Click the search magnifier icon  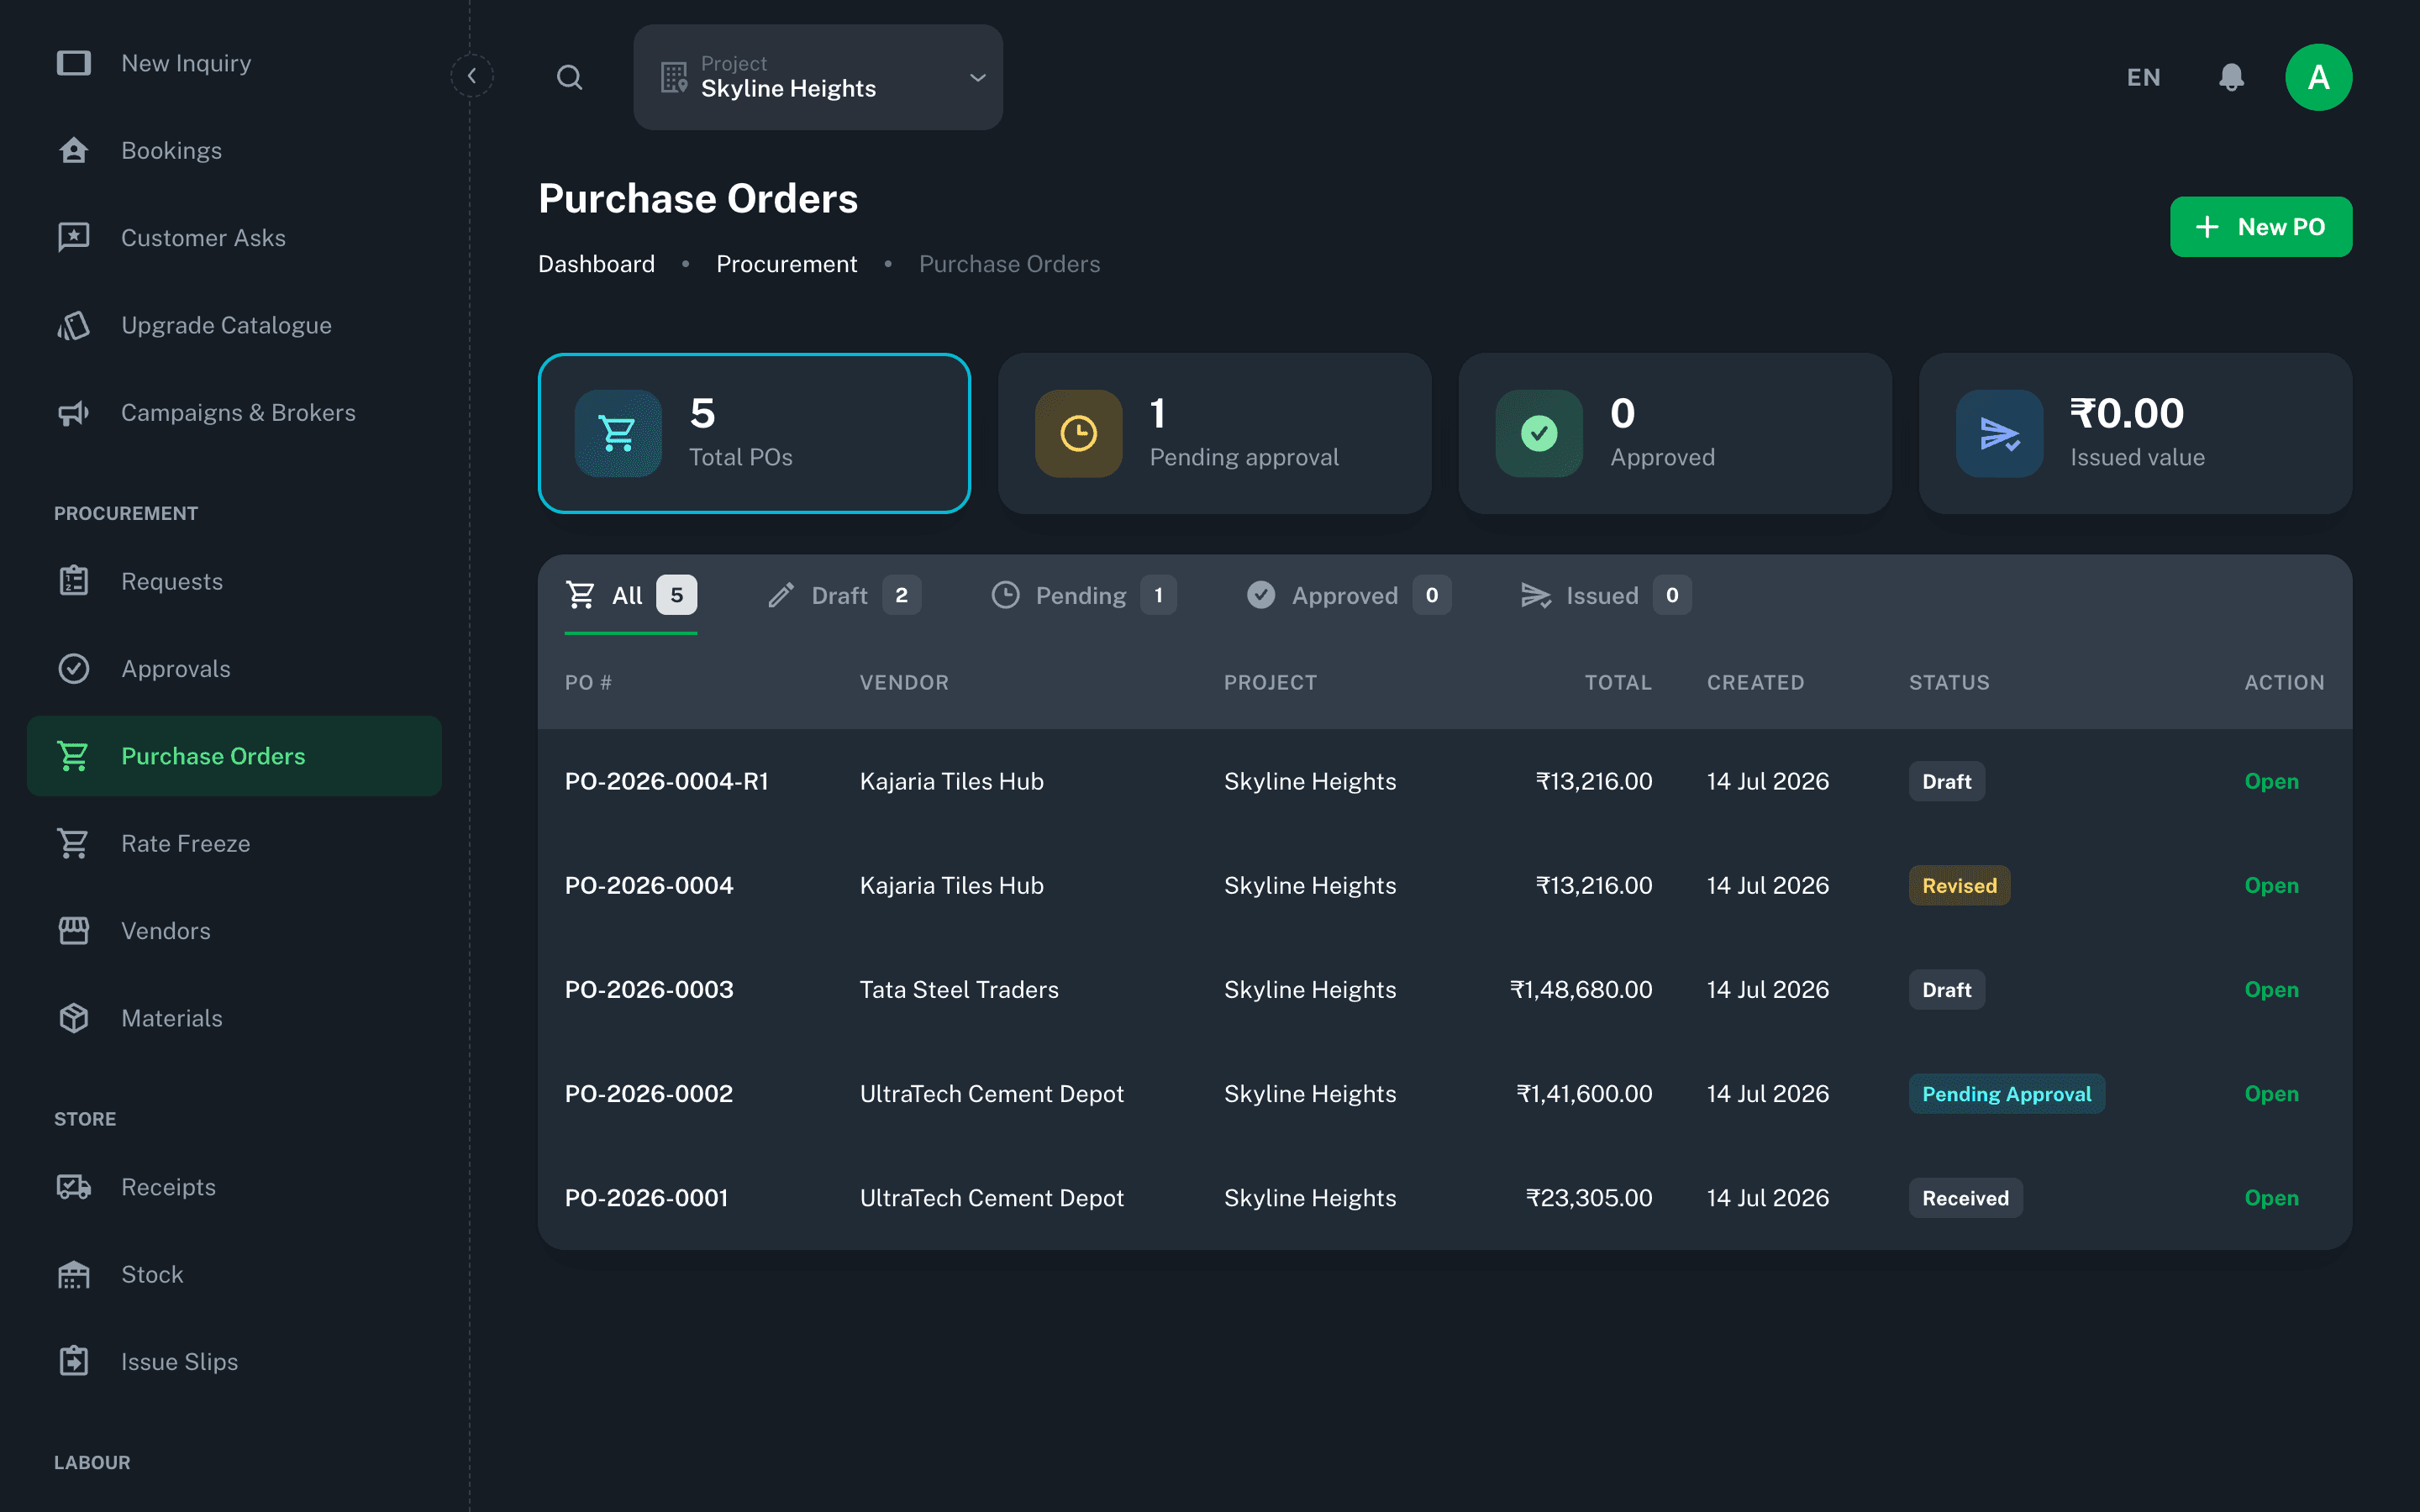[569, 77]
